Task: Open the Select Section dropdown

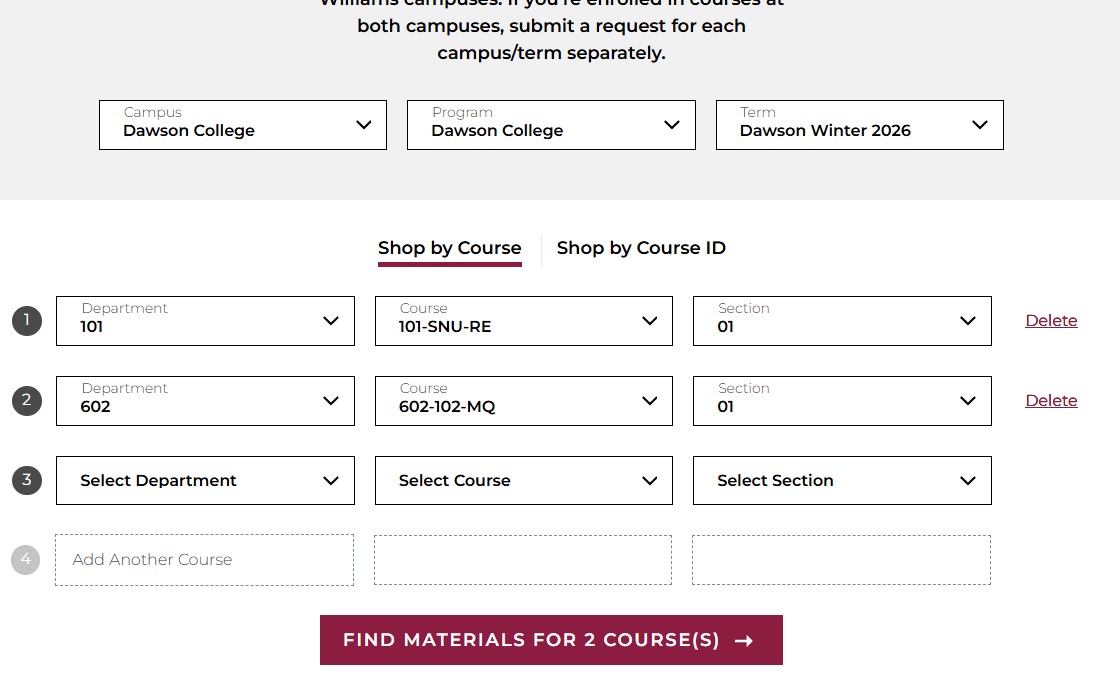Action: point(841,481)
